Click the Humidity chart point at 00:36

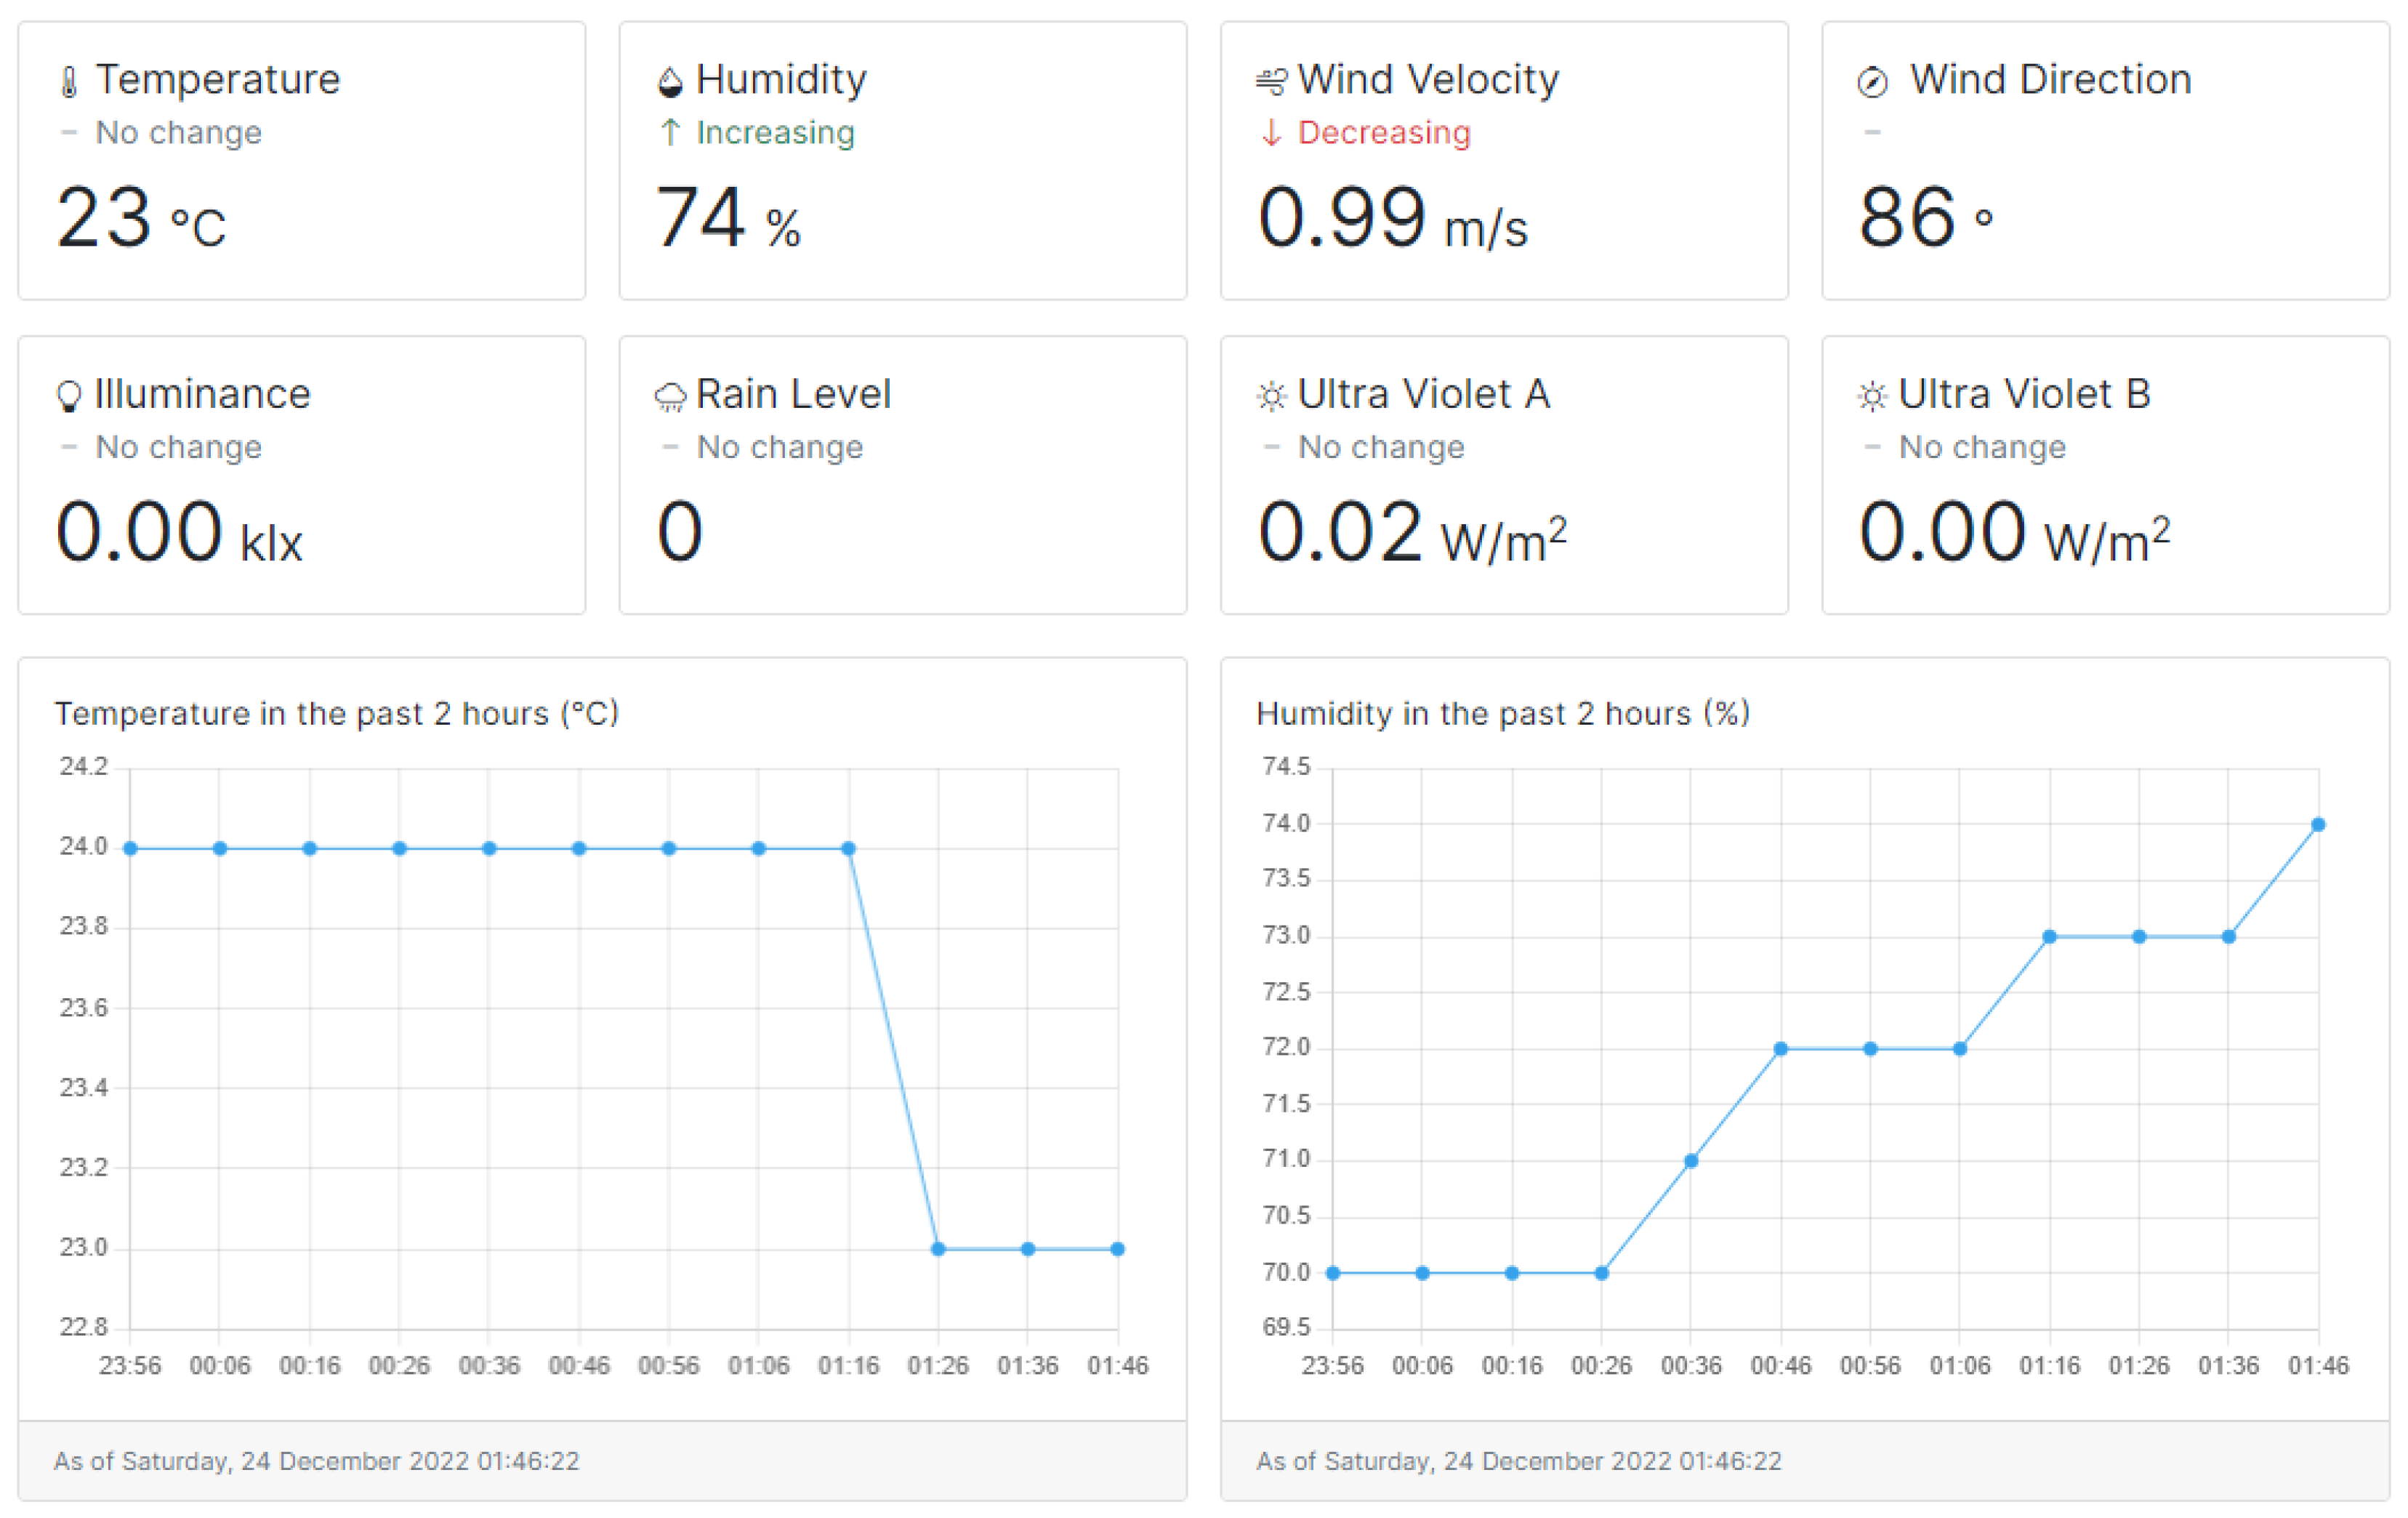1691,1161
